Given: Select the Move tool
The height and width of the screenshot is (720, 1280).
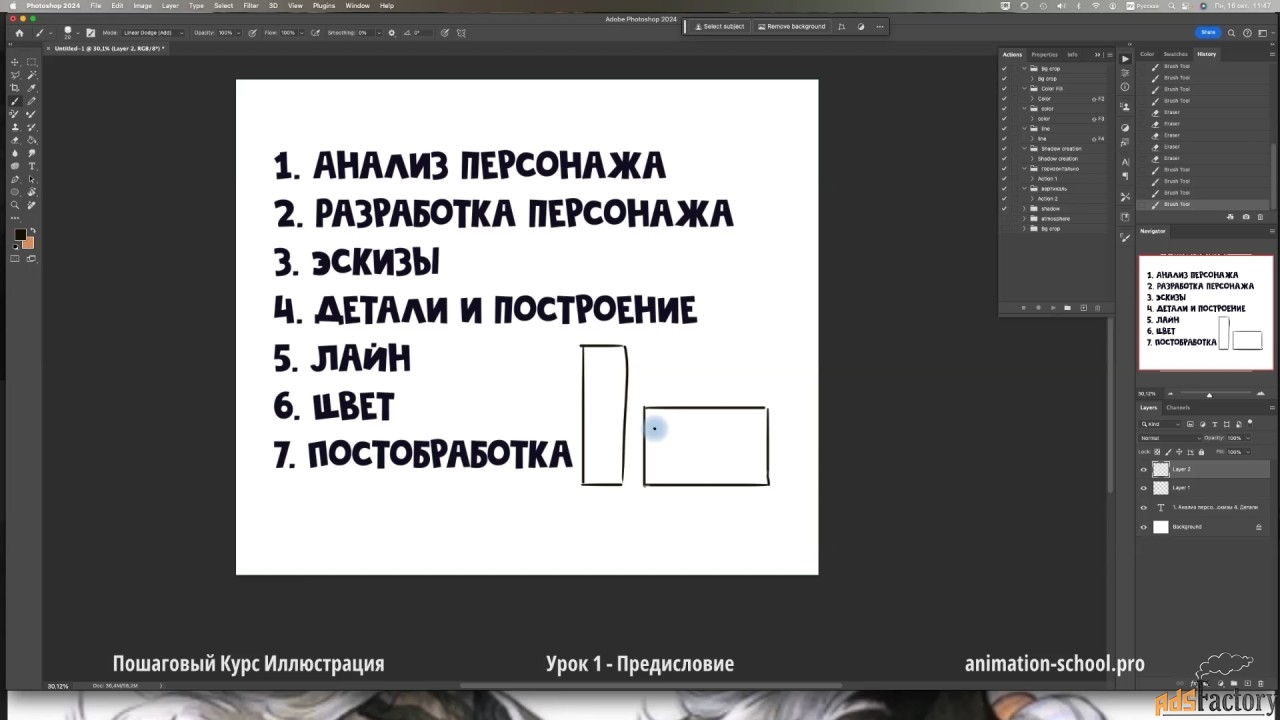Looking at the screenshot, I should [x=15, y=62].
